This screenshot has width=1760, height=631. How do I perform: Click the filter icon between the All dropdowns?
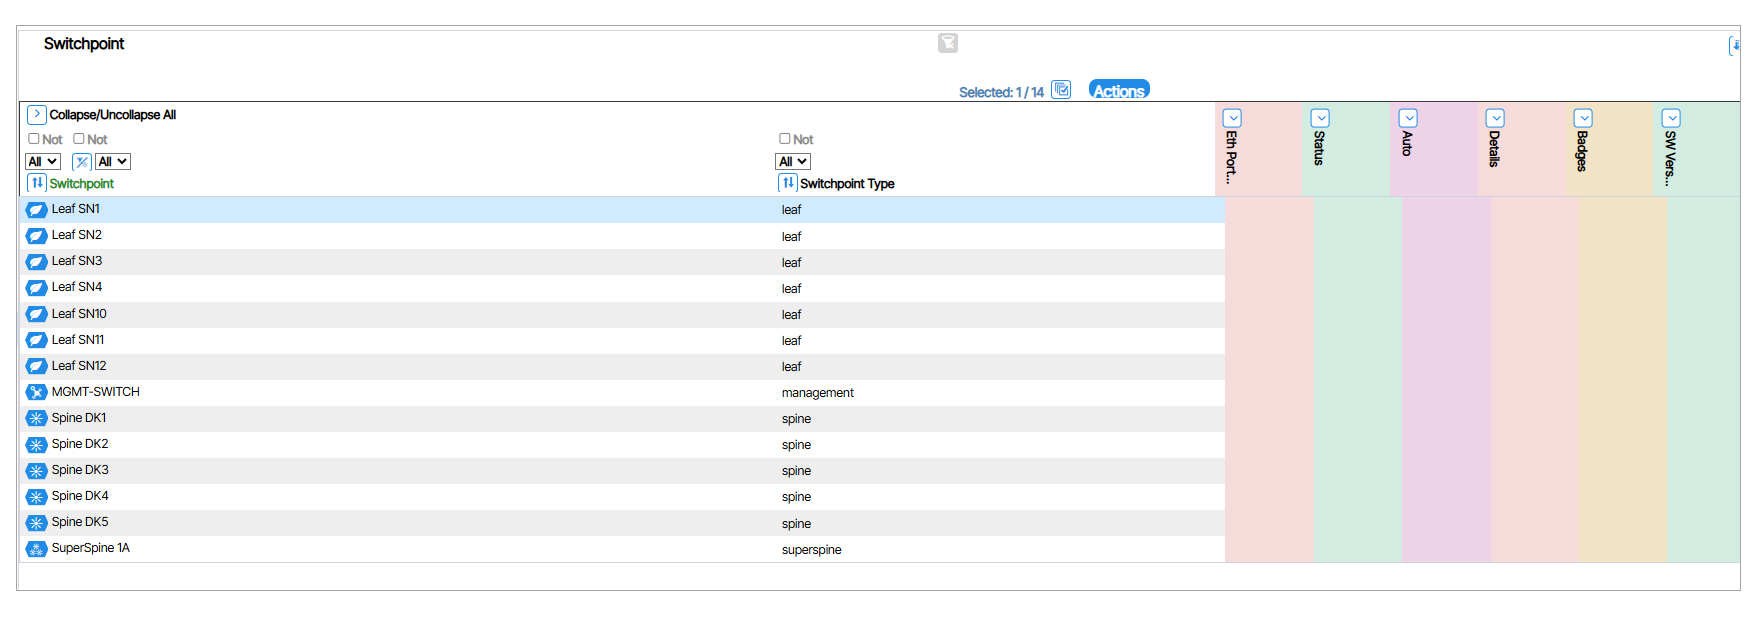point(82,162)
